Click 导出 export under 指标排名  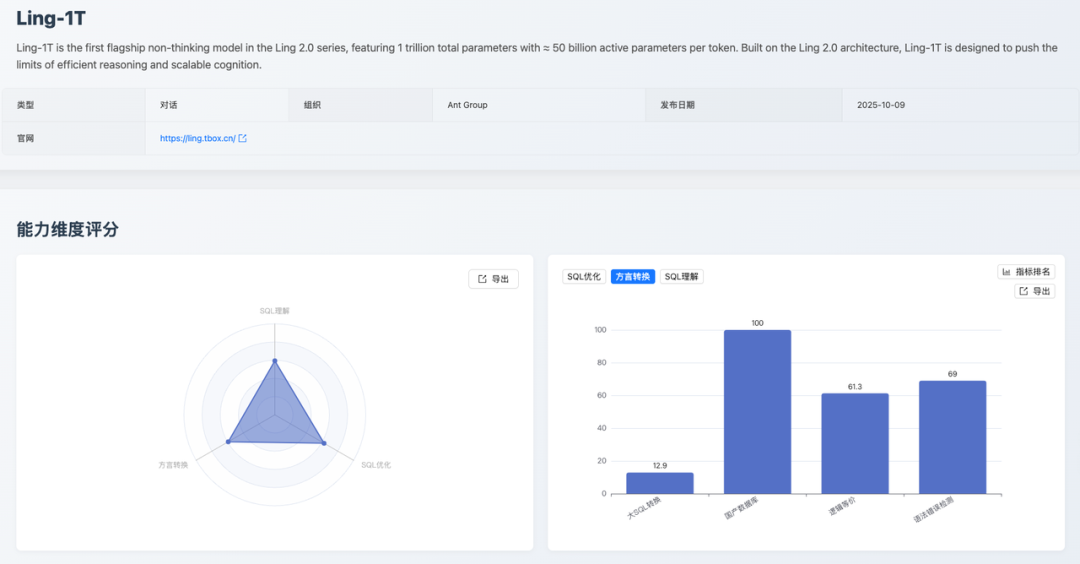[1035, 291]
